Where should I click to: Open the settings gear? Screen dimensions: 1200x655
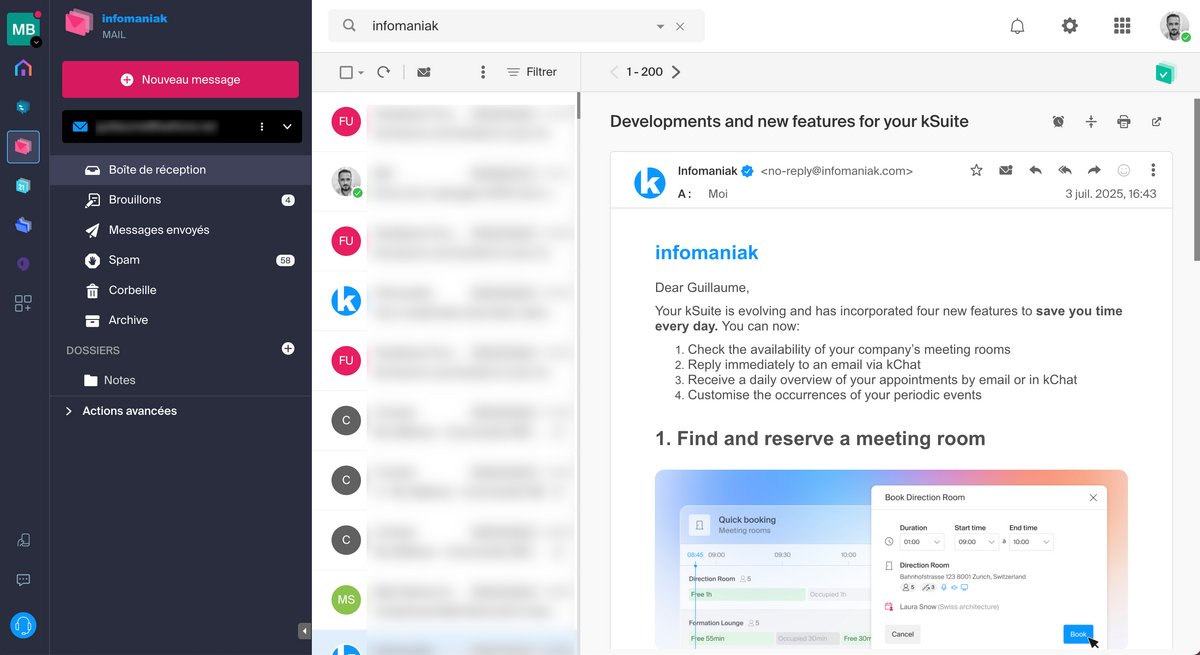click(1070, 26)
